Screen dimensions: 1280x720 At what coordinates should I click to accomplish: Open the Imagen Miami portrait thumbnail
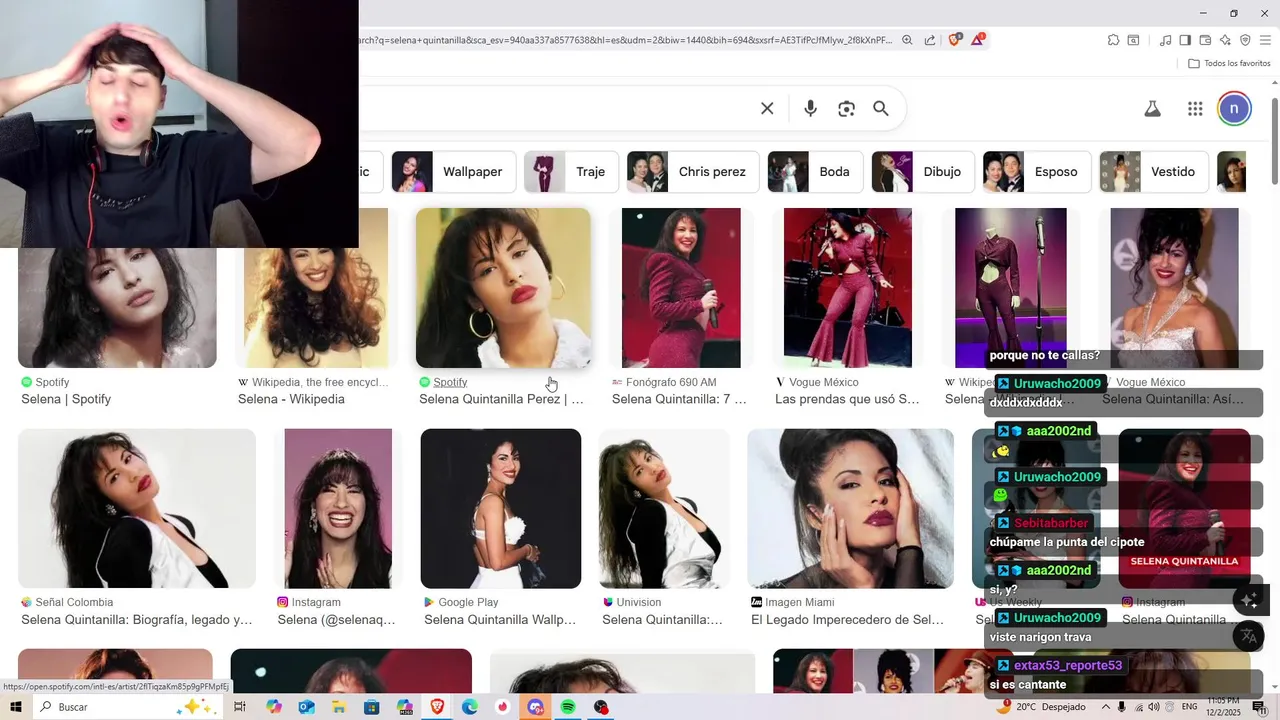(x=850, y=508)
